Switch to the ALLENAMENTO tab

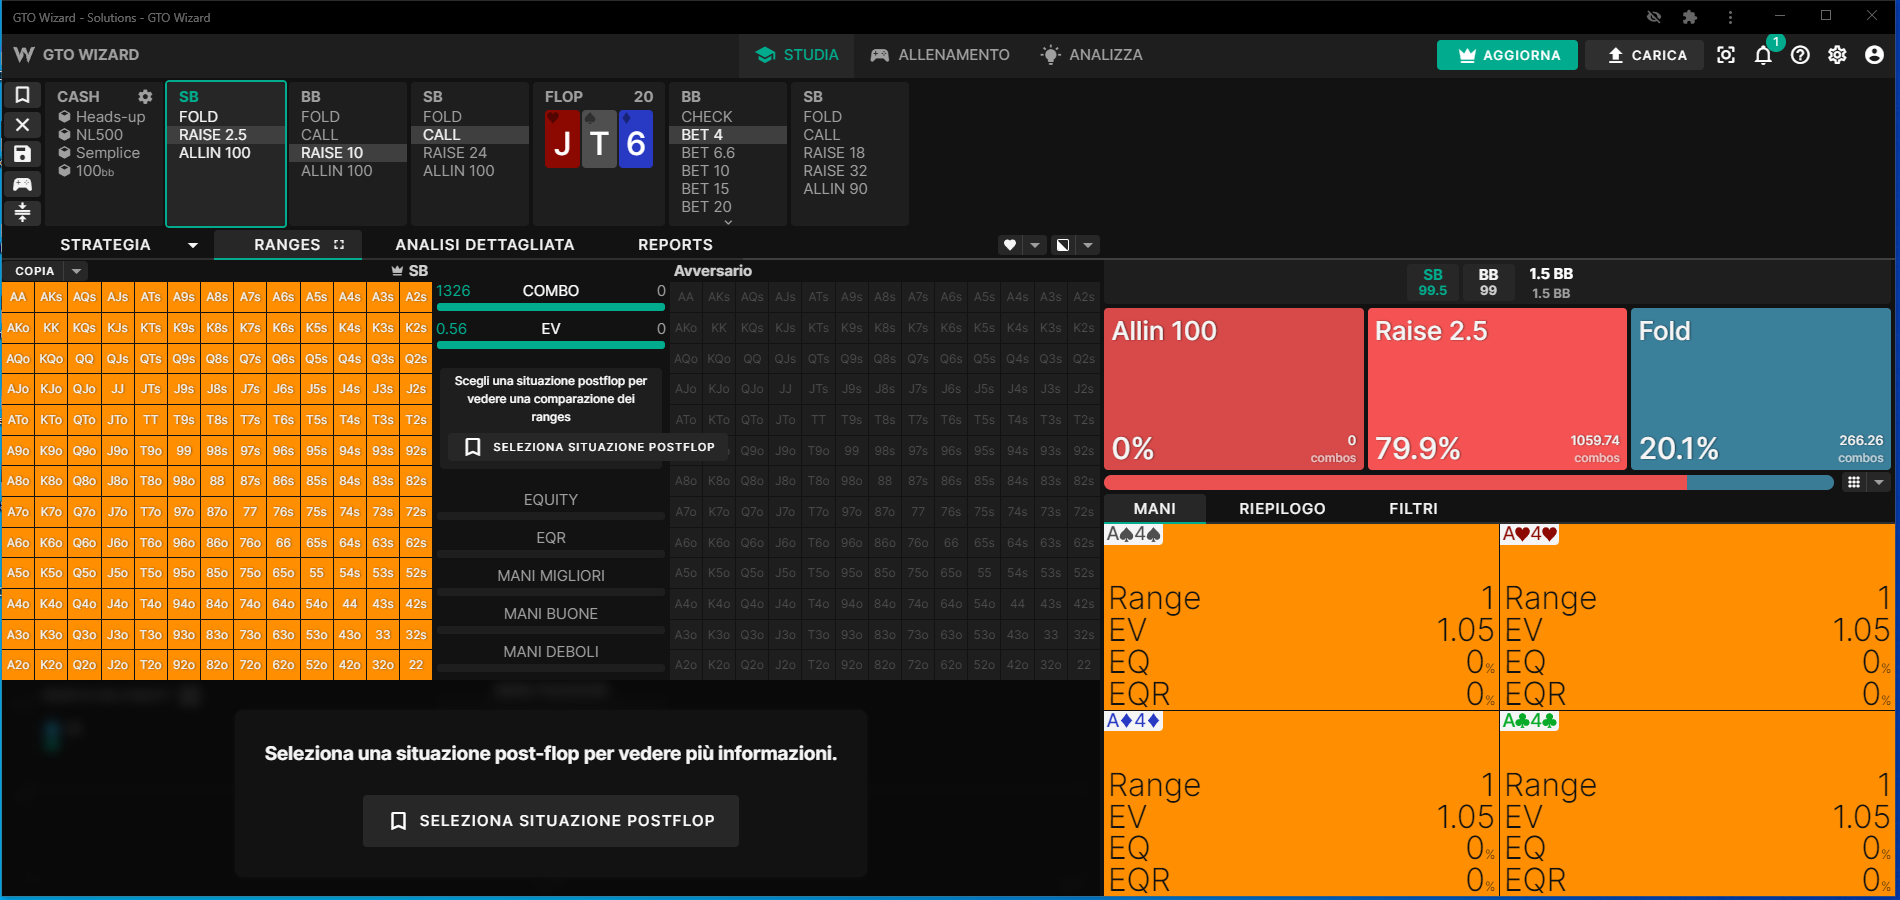tap(940, 55)
